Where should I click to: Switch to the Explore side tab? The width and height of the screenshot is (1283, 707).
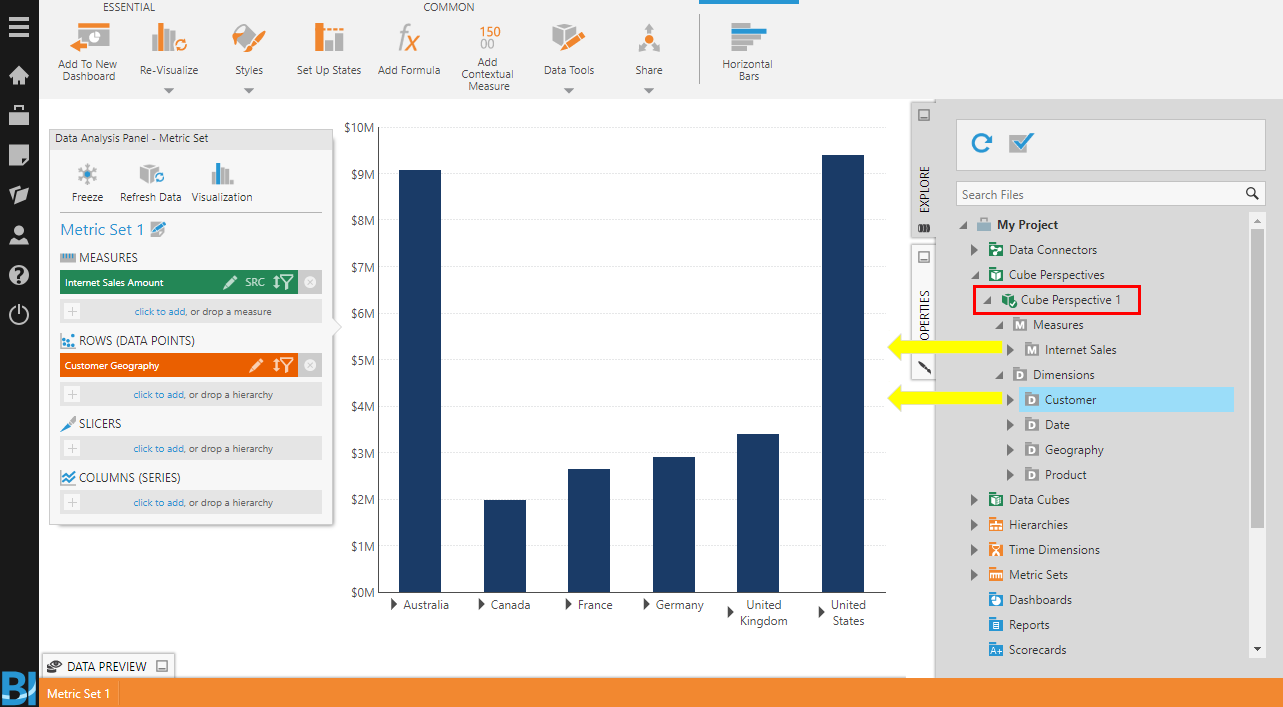point(924,188)
